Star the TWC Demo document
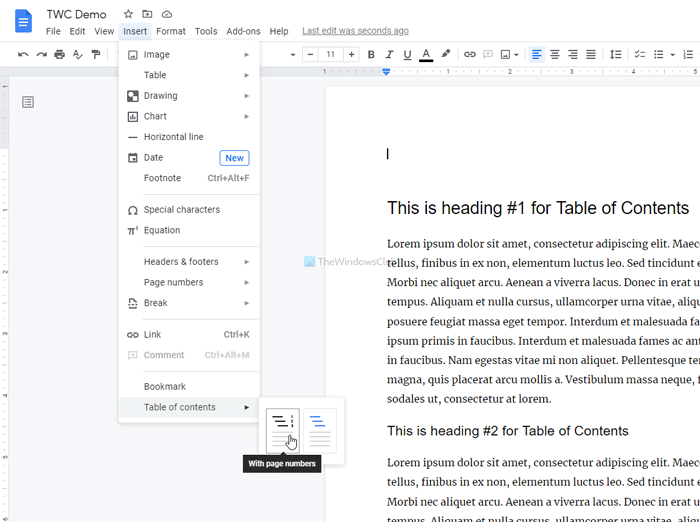Viewport: 700px width, 522px height. tap(128, 14)
